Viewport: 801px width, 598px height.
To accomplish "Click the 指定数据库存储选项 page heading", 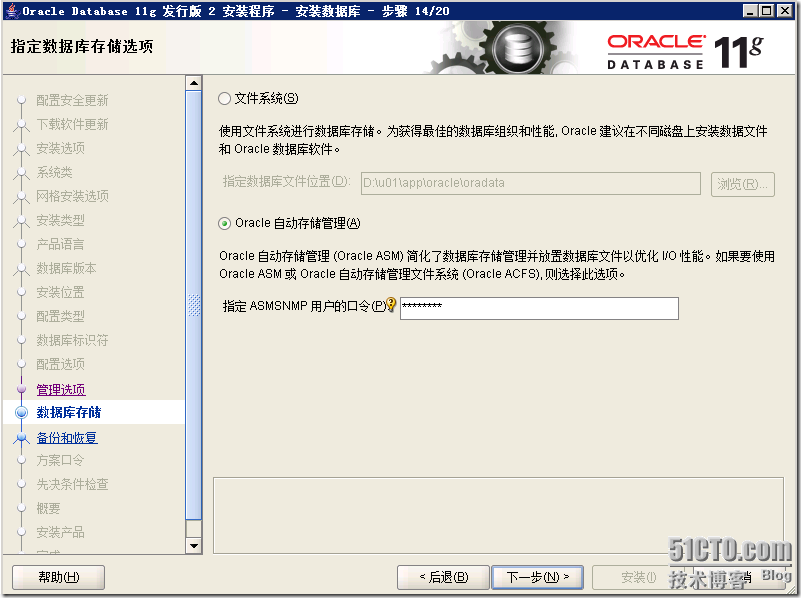I will [x=82, y=46].
